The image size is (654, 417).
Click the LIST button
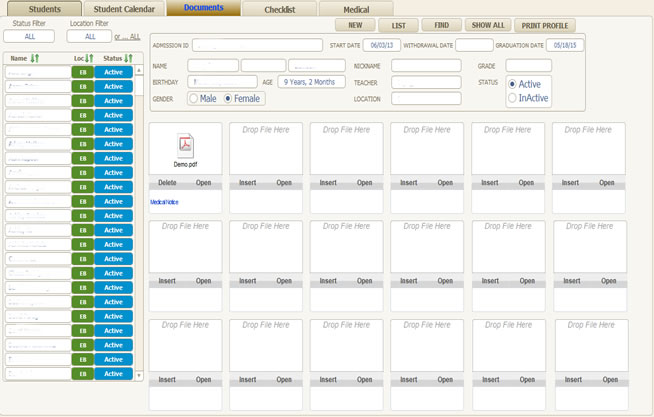point(398,25)
